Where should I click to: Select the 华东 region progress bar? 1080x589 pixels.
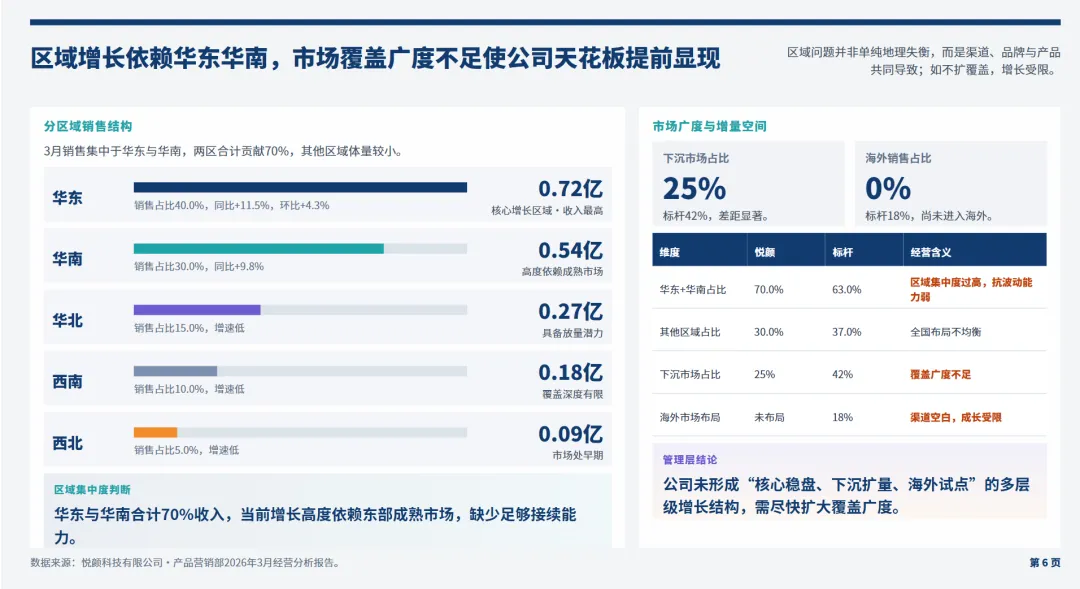click(297, 185)
